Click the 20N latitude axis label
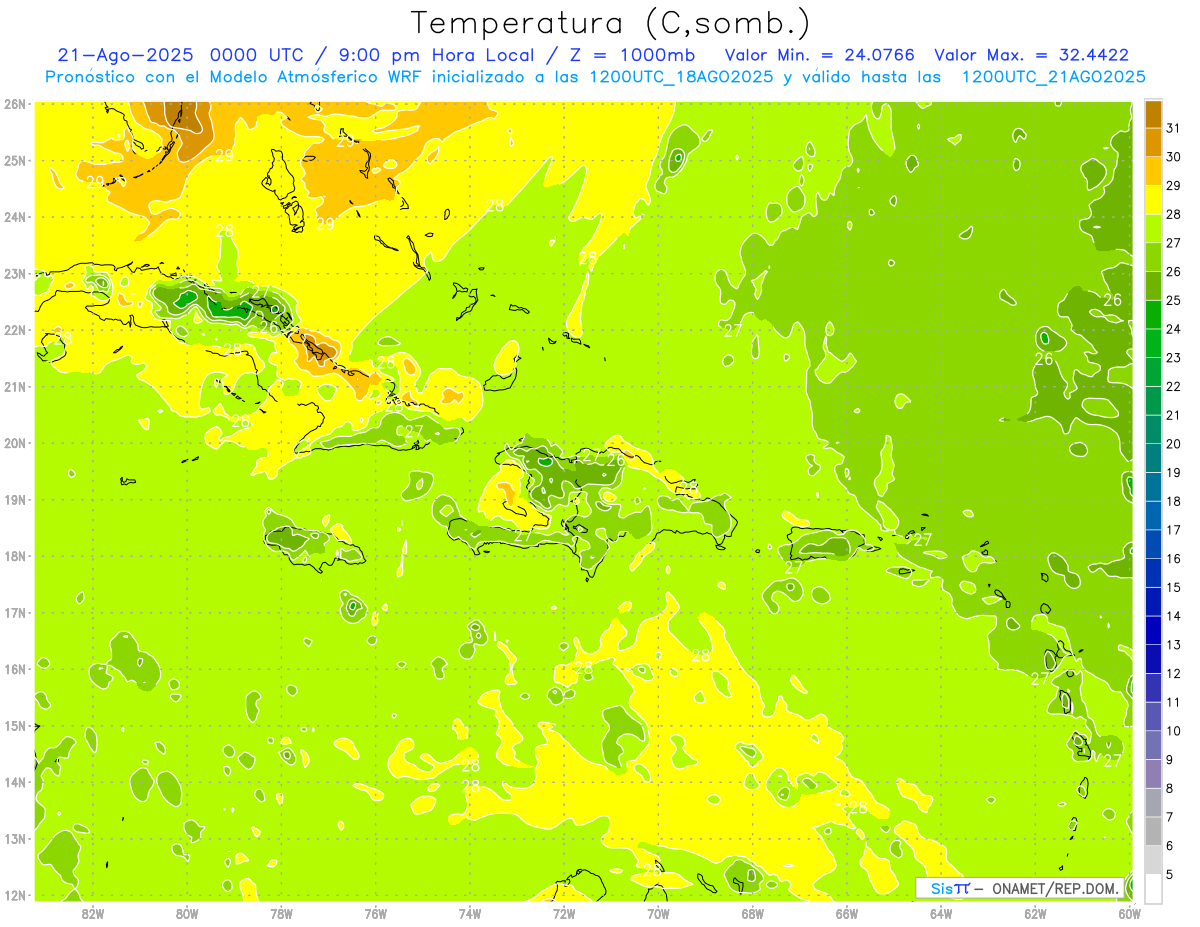Screen dimensions: 1200x927 15,443
